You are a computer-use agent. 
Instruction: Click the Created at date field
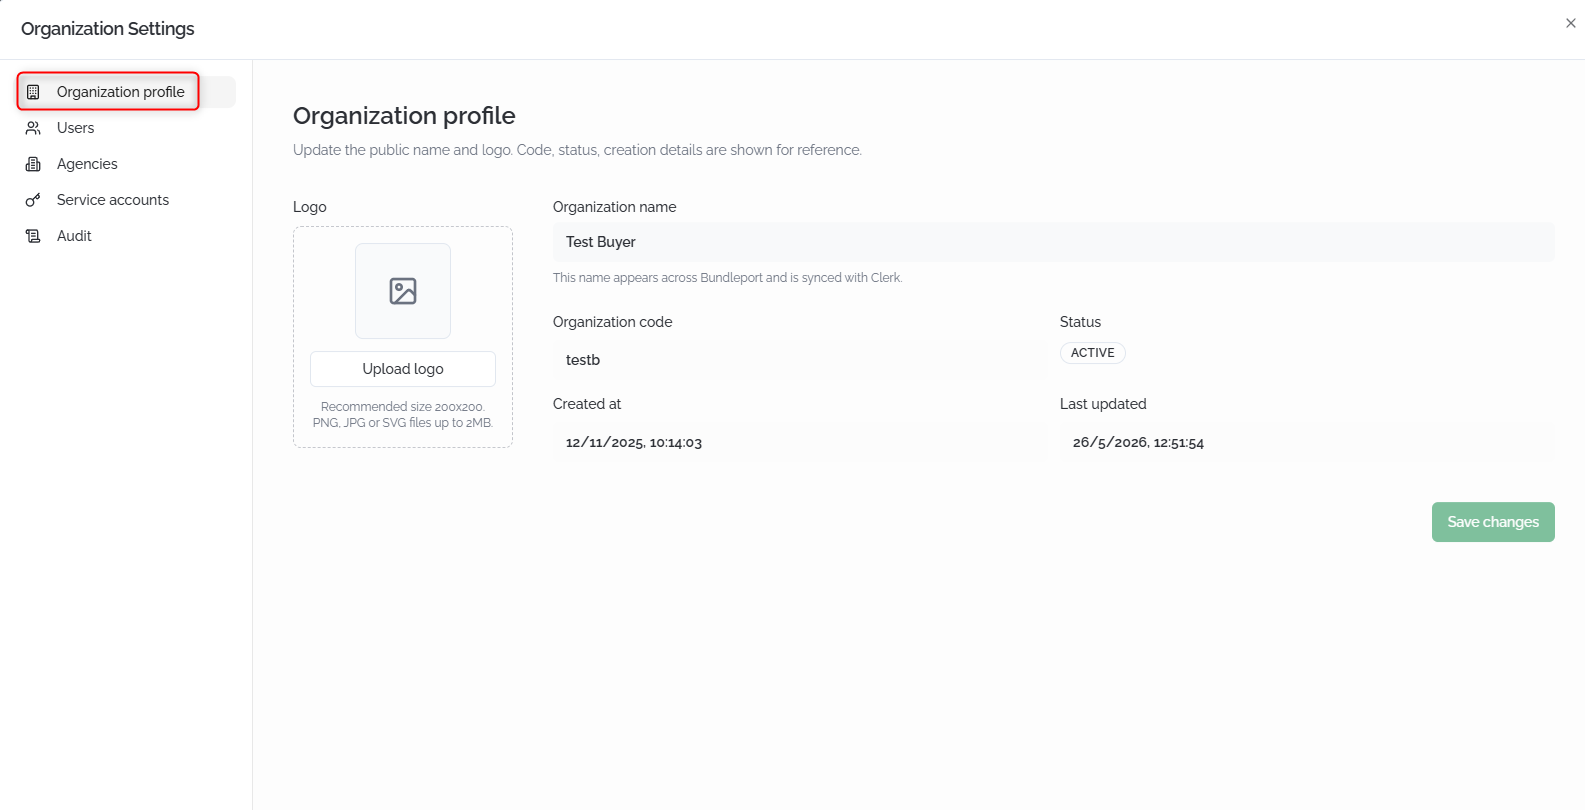800,442
